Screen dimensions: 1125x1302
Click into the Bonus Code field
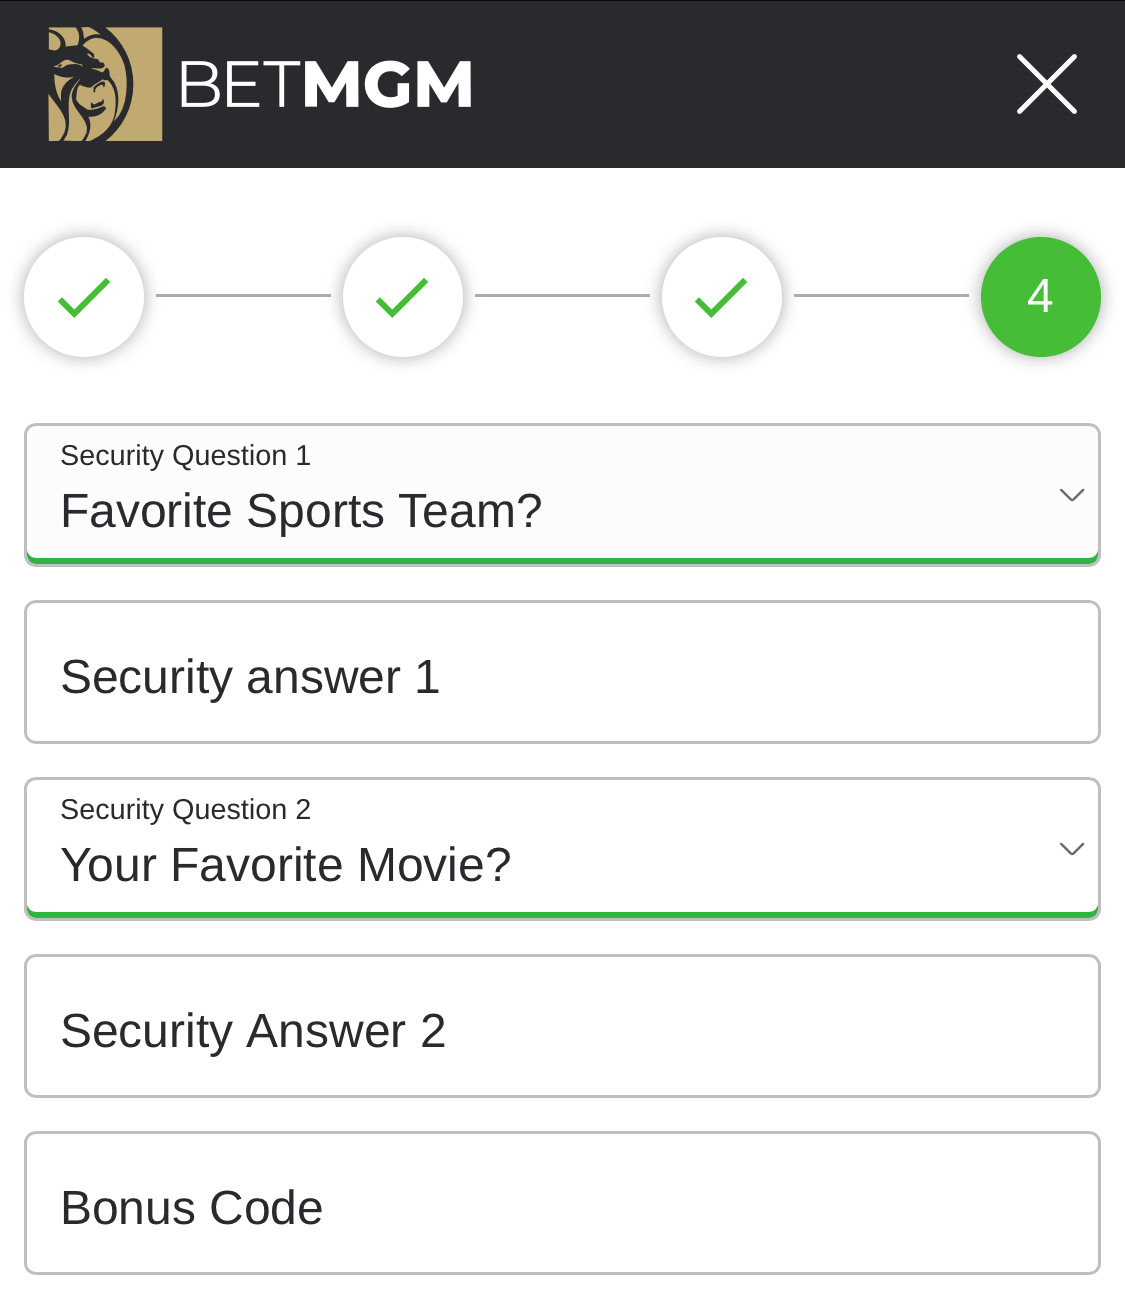pyautogui.click(x=562, y=1203)
